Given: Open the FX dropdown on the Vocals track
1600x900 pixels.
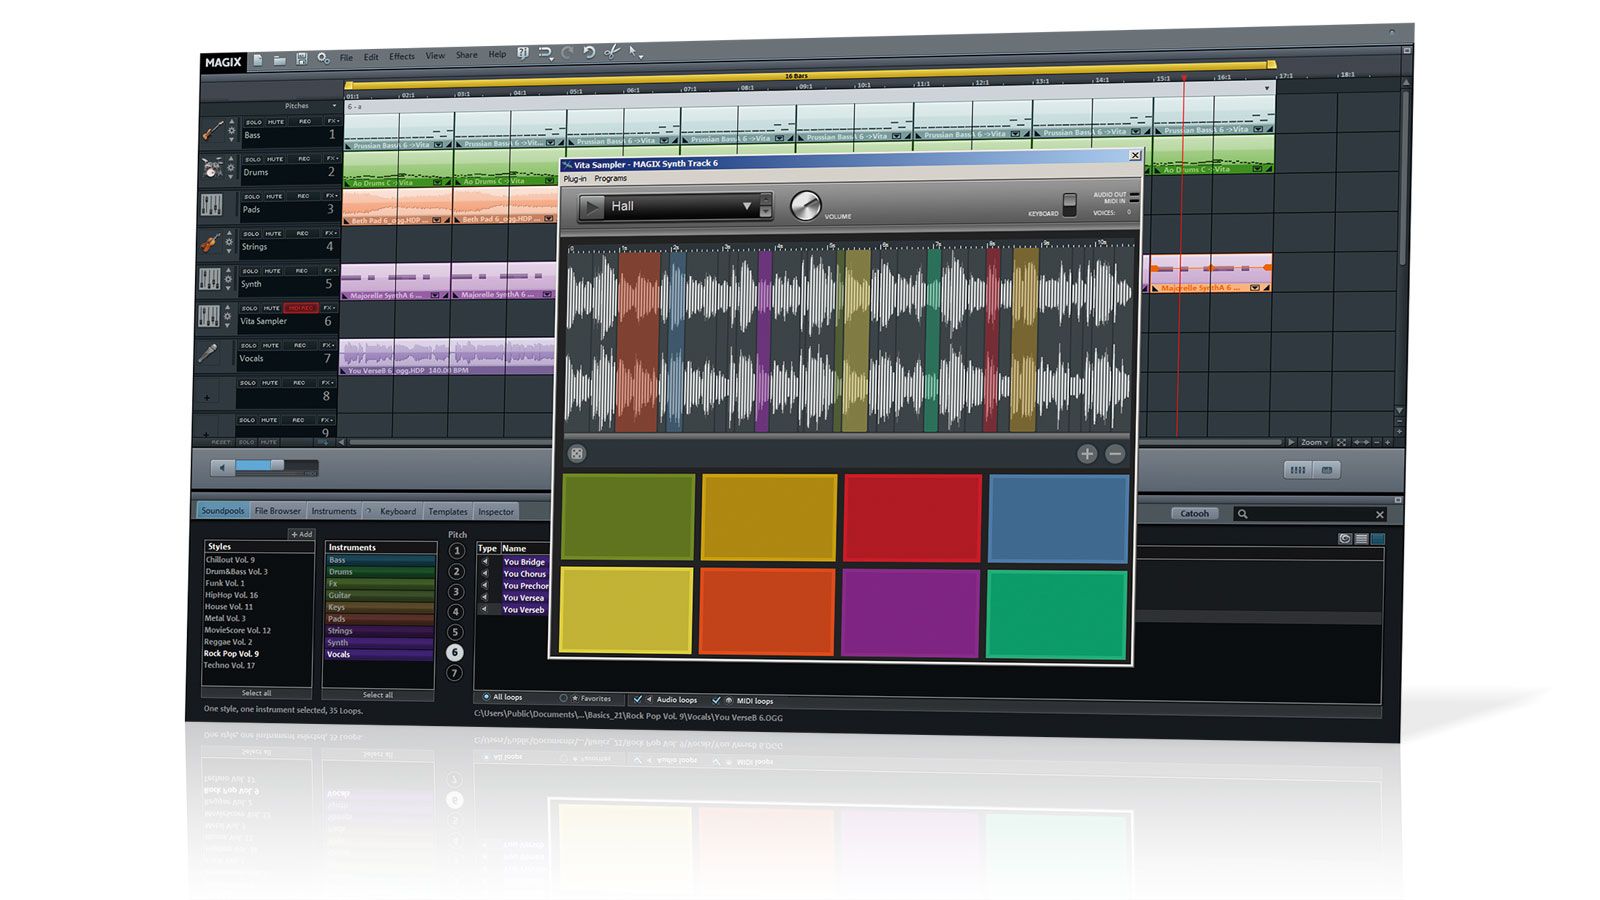Looking at the screenshot, I should (x=330, y=345).
